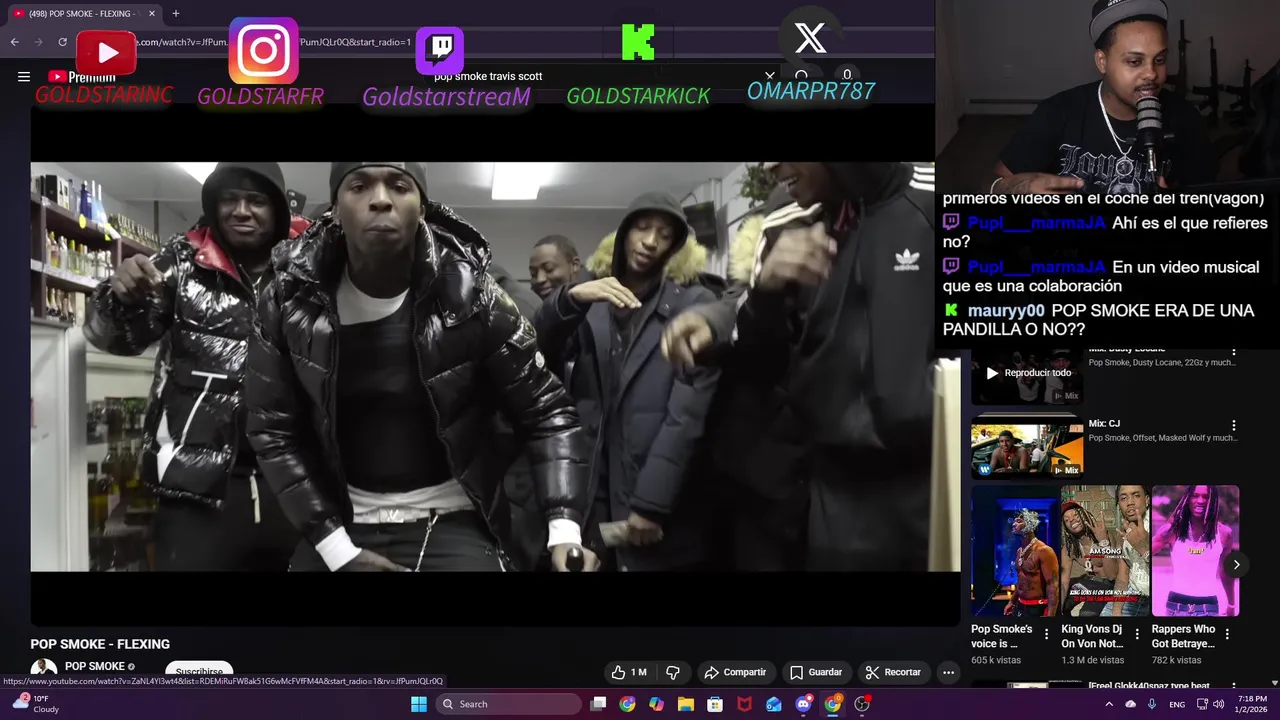The height and width of the screenshot is (720, 1280).
Task: Switch input language via ENG
Action: (x=1177, y=704)
